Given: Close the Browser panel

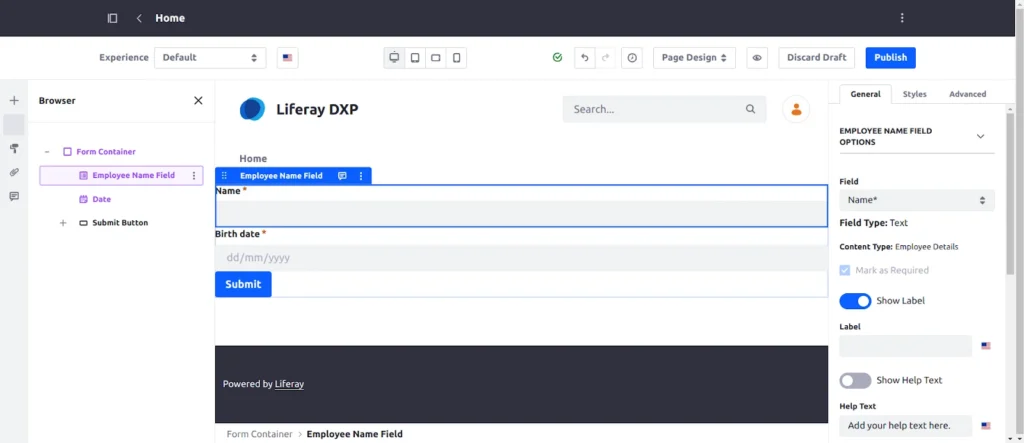Looking at the screenshot, I should [x=198, y=101].
